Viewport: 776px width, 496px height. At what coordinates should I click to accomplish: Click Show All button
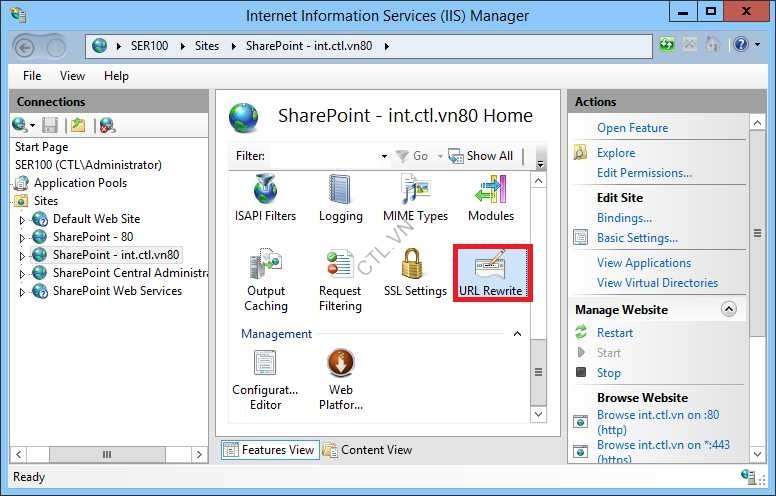(481, 156)
